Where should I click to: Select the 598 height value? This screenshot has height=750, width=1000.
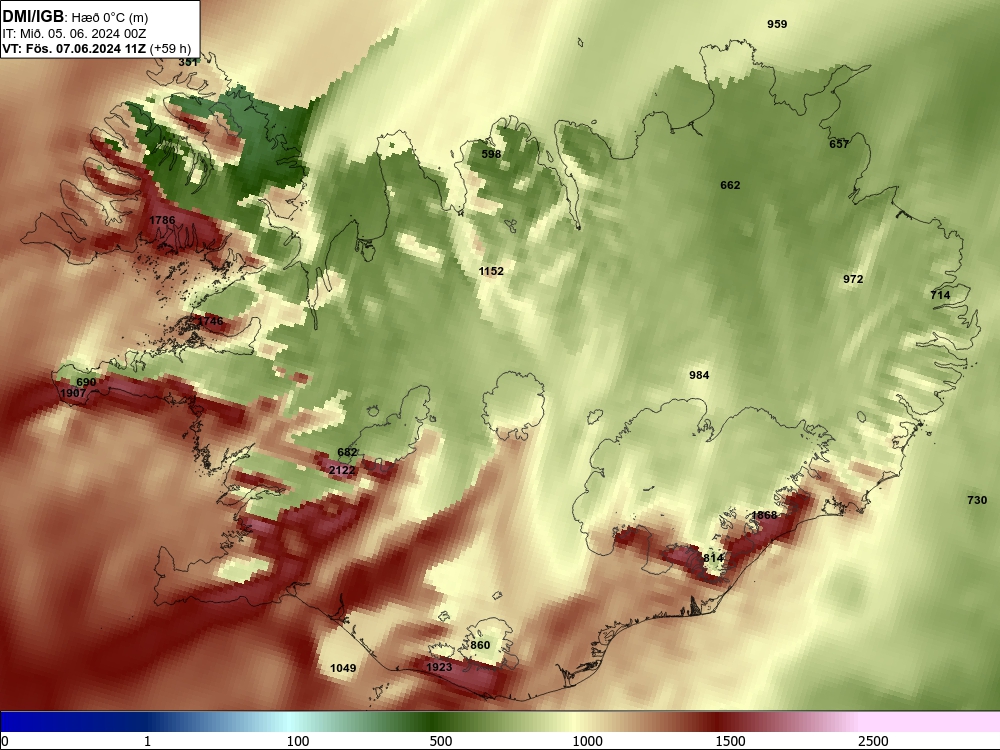[491, 154]
